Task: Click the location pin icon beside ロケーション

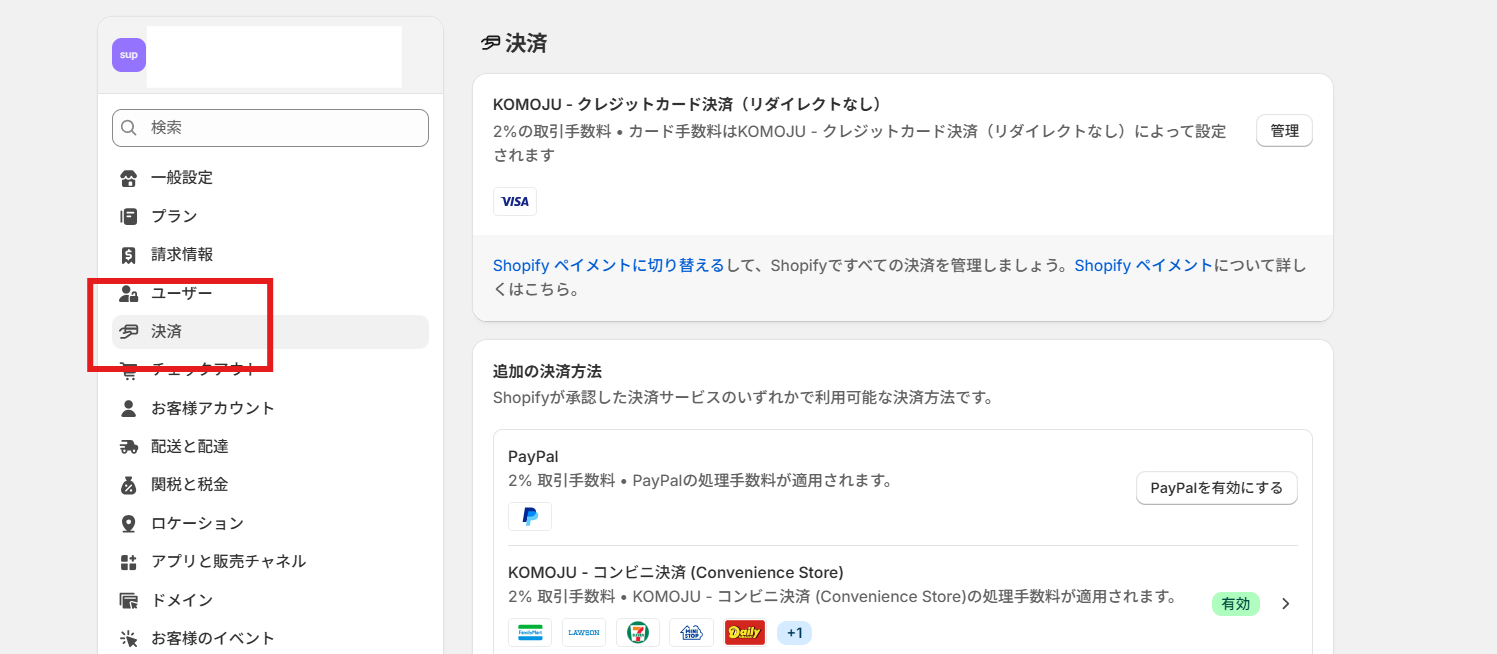Action: [x=128, y=523]
